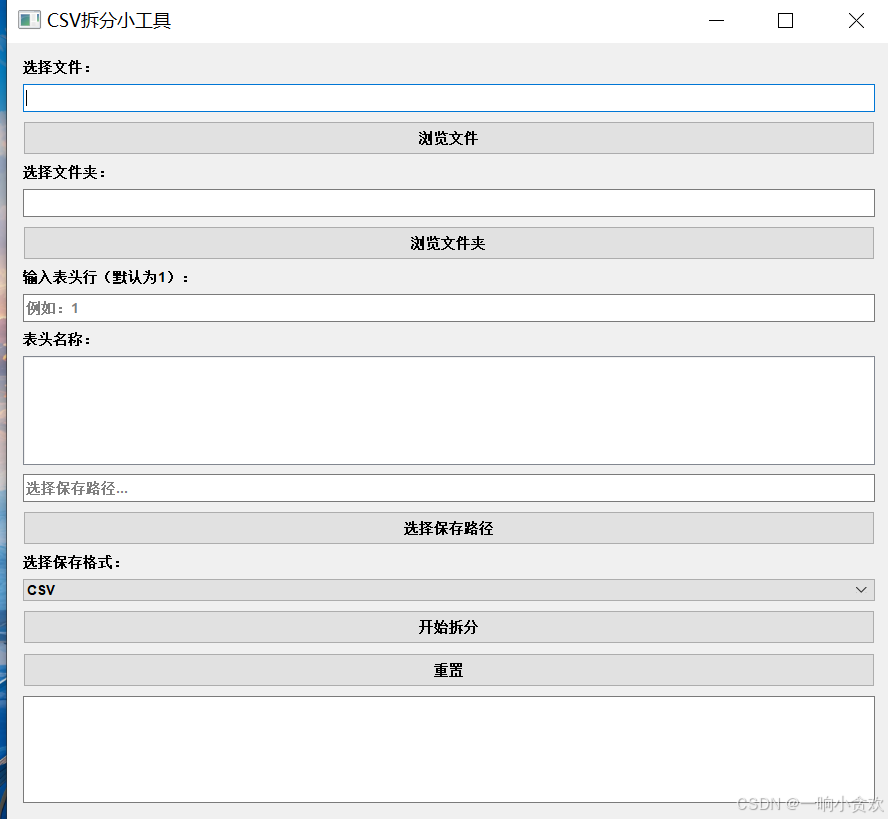Click the CSV拆分小工具 app icon in title bar

29,20
